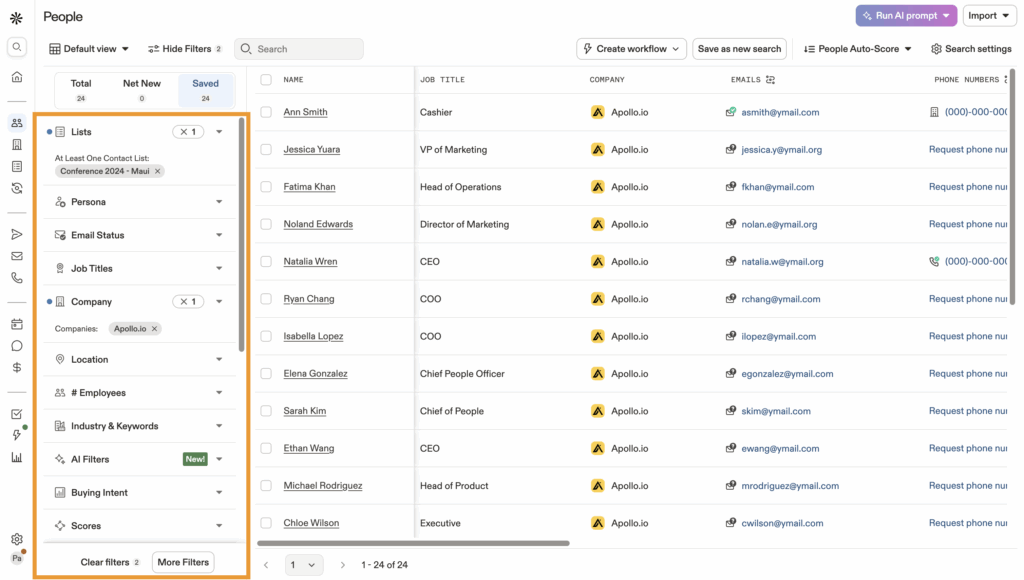This screenshot has height=580, width=1024.
Task: Tick the checkbox beside Ann Smith
Action: point(266,112)
